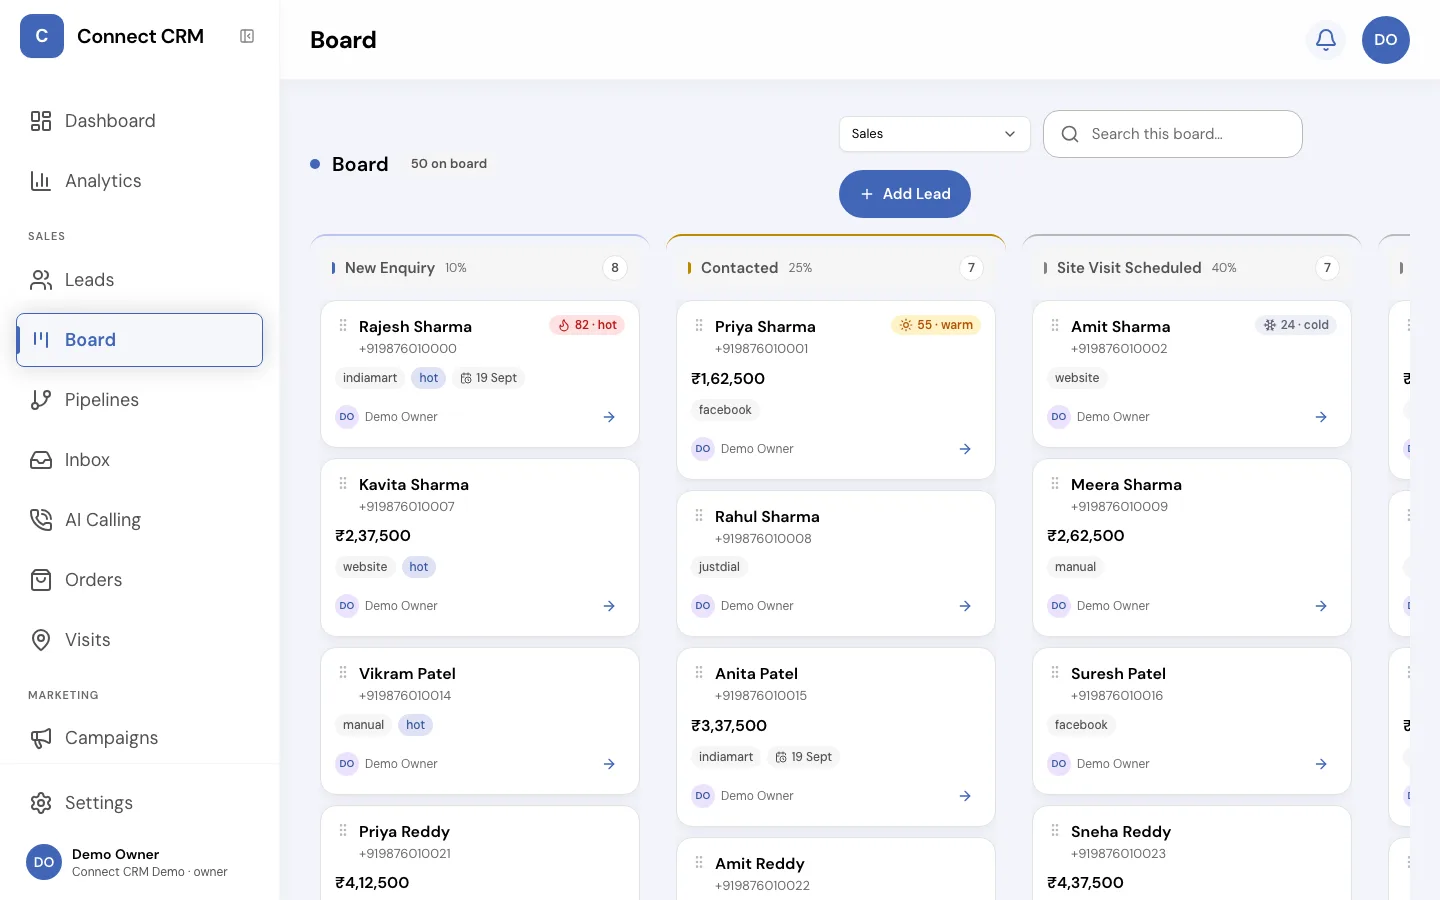
Task: Grab Anita Patel drag handle
Action: 699,672
